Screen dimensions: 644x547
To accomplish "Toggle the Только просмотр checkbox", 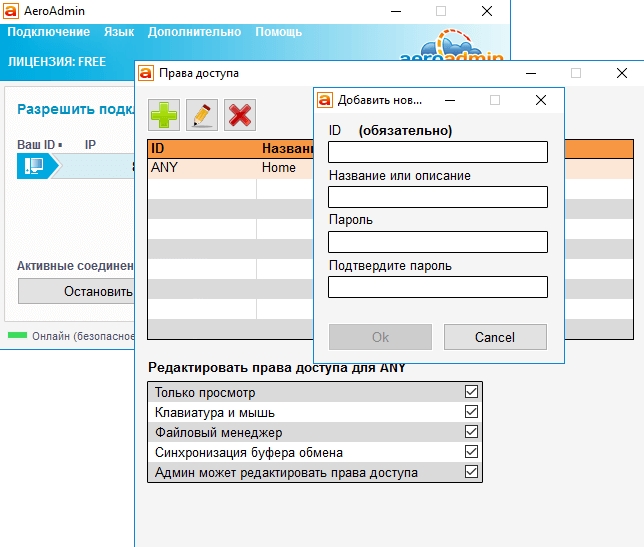I will (x=471, y=392).
